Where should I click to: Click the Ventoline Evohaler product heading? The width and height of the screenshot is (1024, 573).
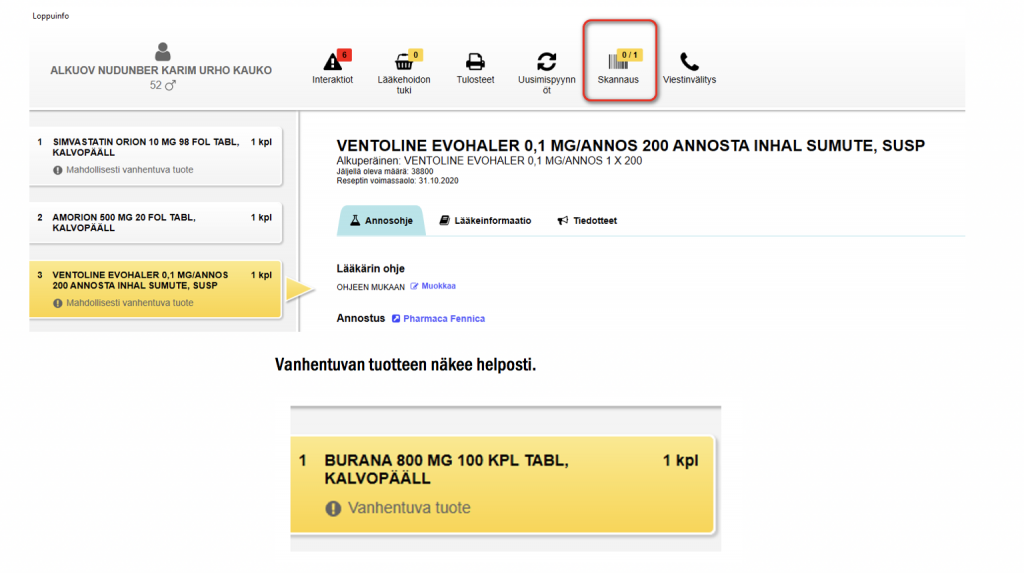630,146
